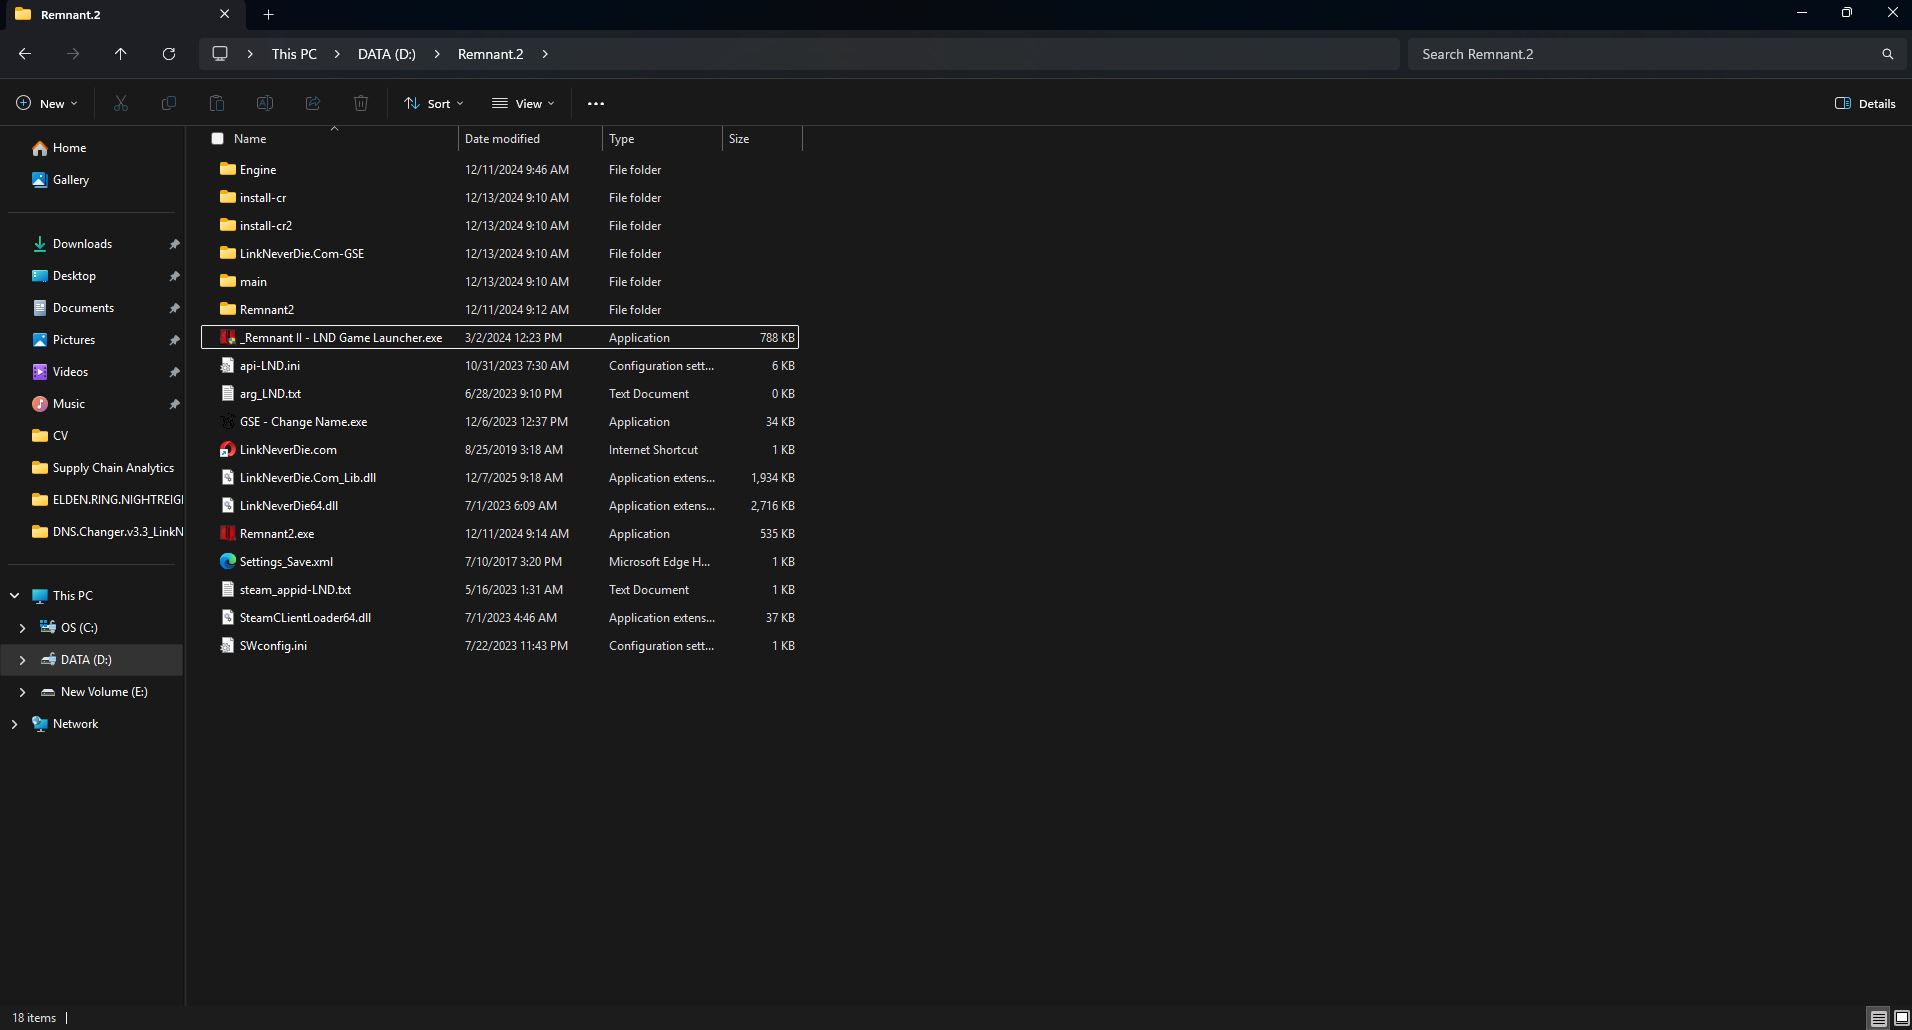Toggle the select all items checkbox
Image resolution: width=1912 pixels, height=1030 pixels.
pos(217,139)
